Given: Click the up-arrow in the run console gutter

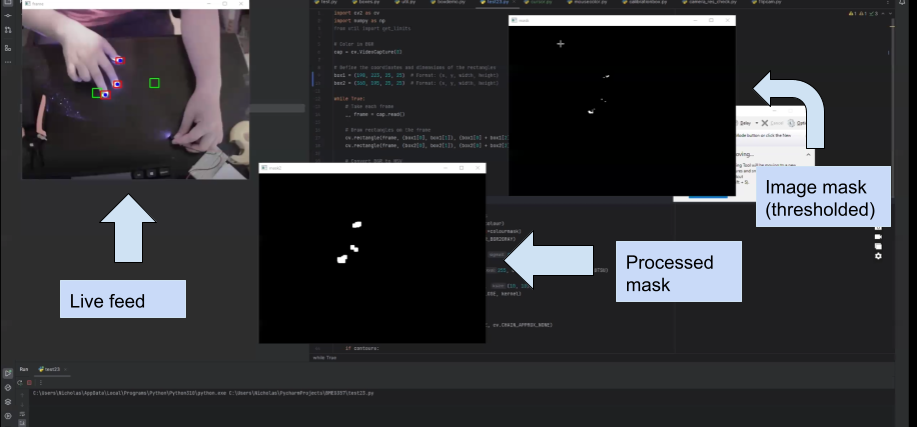Looking at the screenshot, I should point(23,394).
